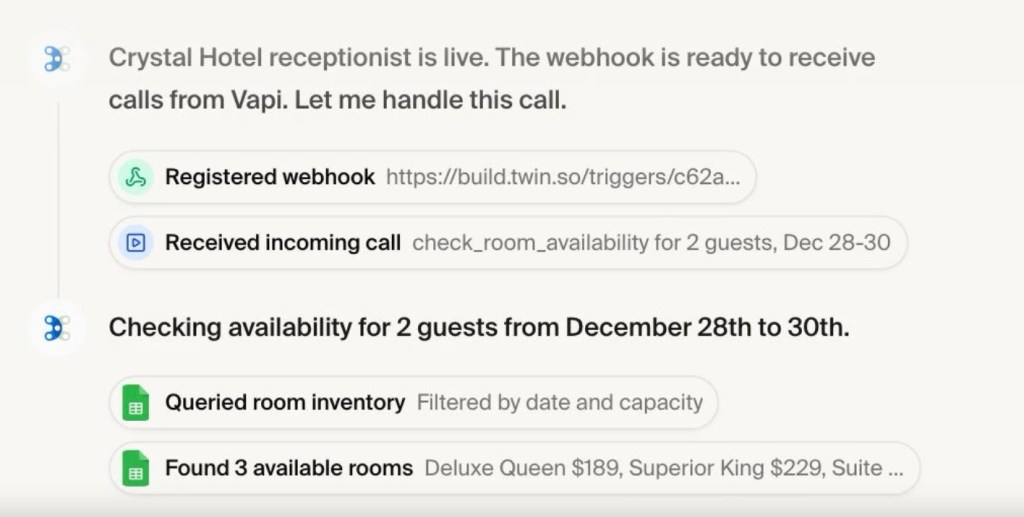Expand the truncated room list ellipsis after Suite
Screen dimensions: 1024x517
[x=895, y=468]
